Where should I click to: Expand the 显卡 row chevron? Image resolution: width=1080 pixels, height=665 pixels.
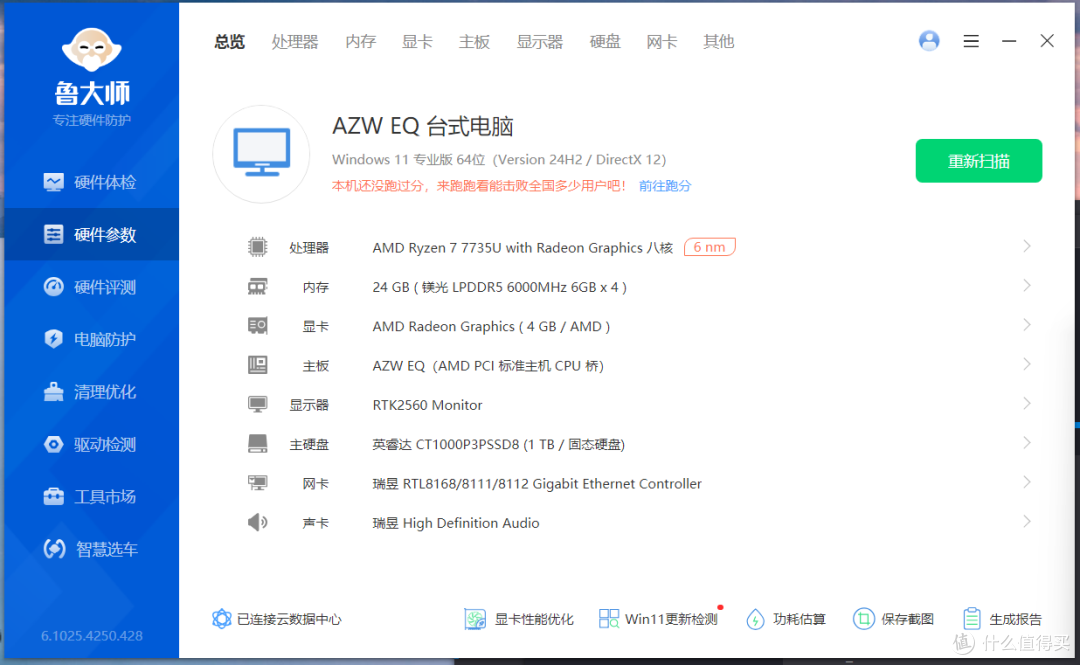tap(1027, 325)
